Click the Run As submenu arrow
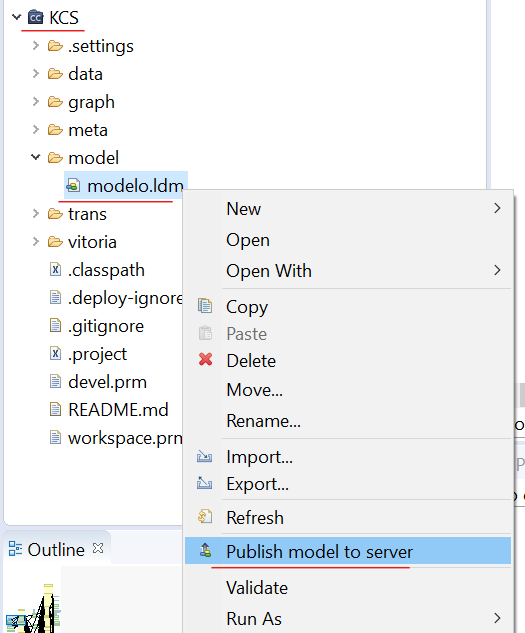This screenshot has height=633, width=525. [x=497, y=618]
